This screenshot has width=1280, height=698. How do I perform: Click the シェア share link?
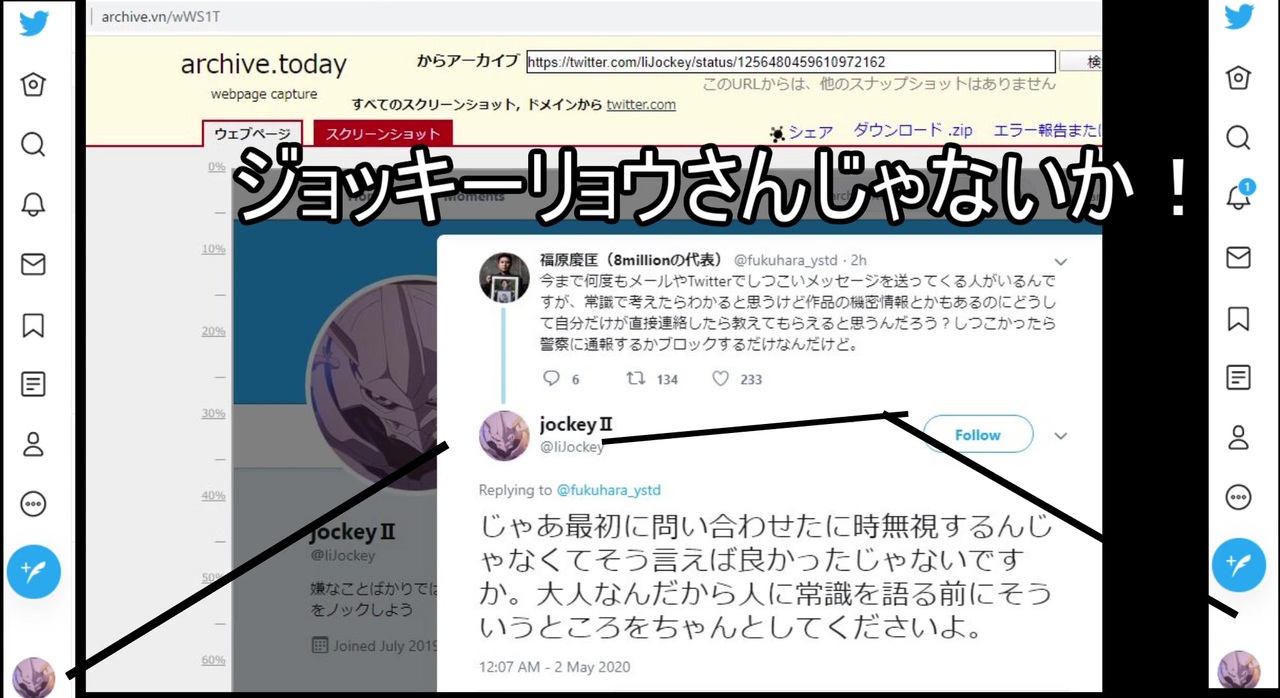coord(801,132)
